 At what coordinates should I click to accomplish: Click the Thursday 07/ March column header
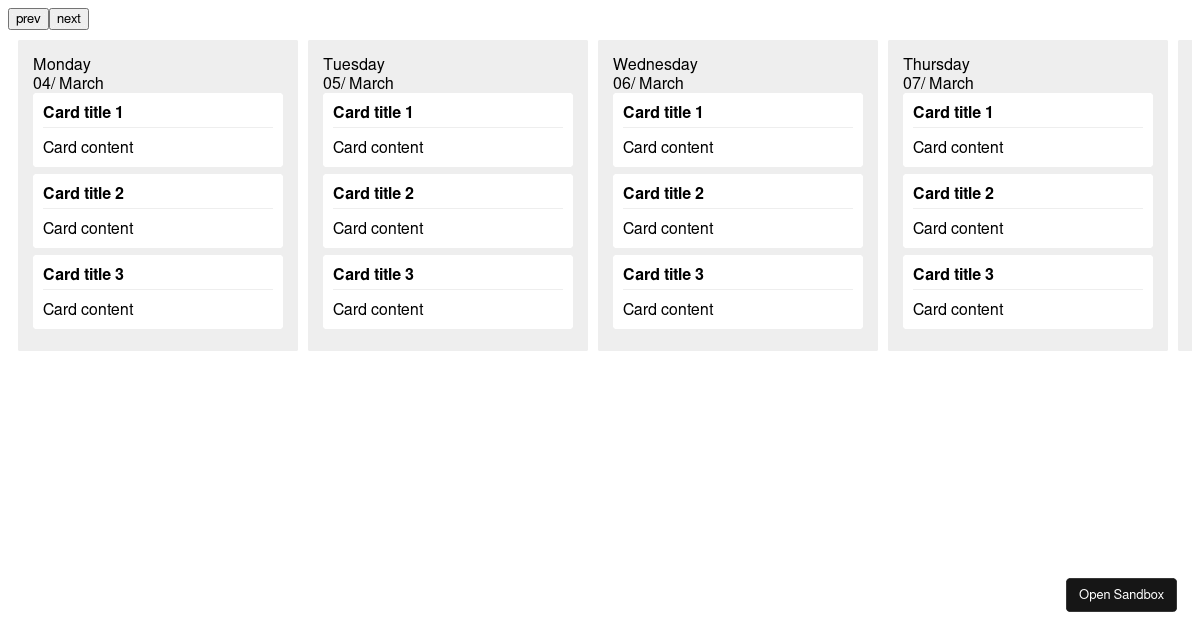point(938,73)
